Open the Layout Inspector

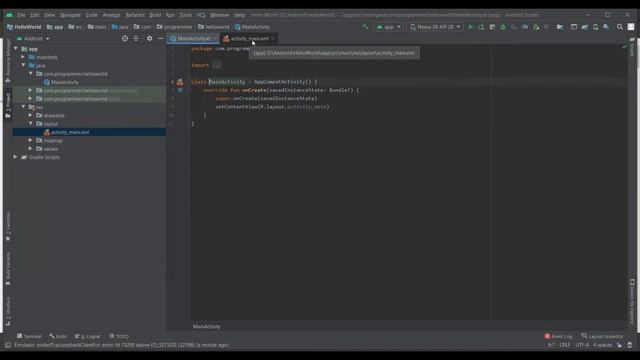pos(602,336)
